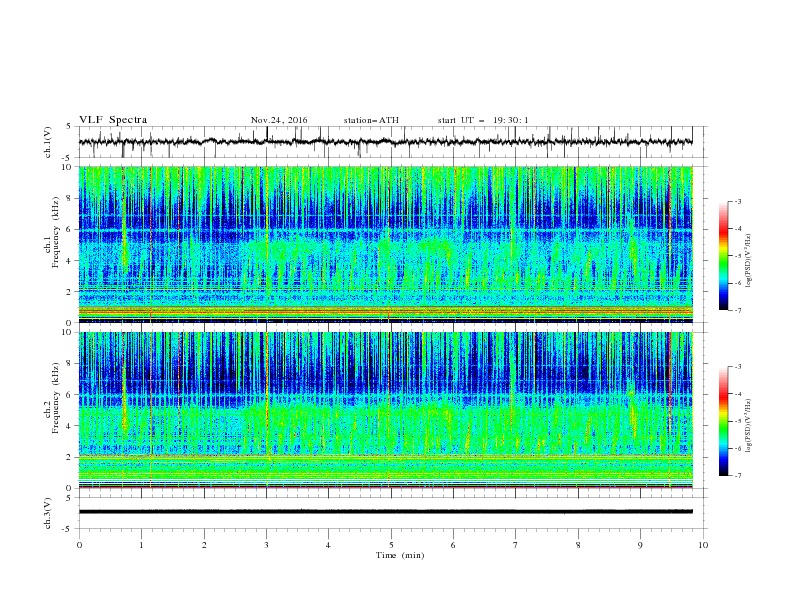Image resolution: width=792 pixels, height=612 pixels.
Task: Click the ch.1 spectrogram color scale bar
Action: coord(723,256)
